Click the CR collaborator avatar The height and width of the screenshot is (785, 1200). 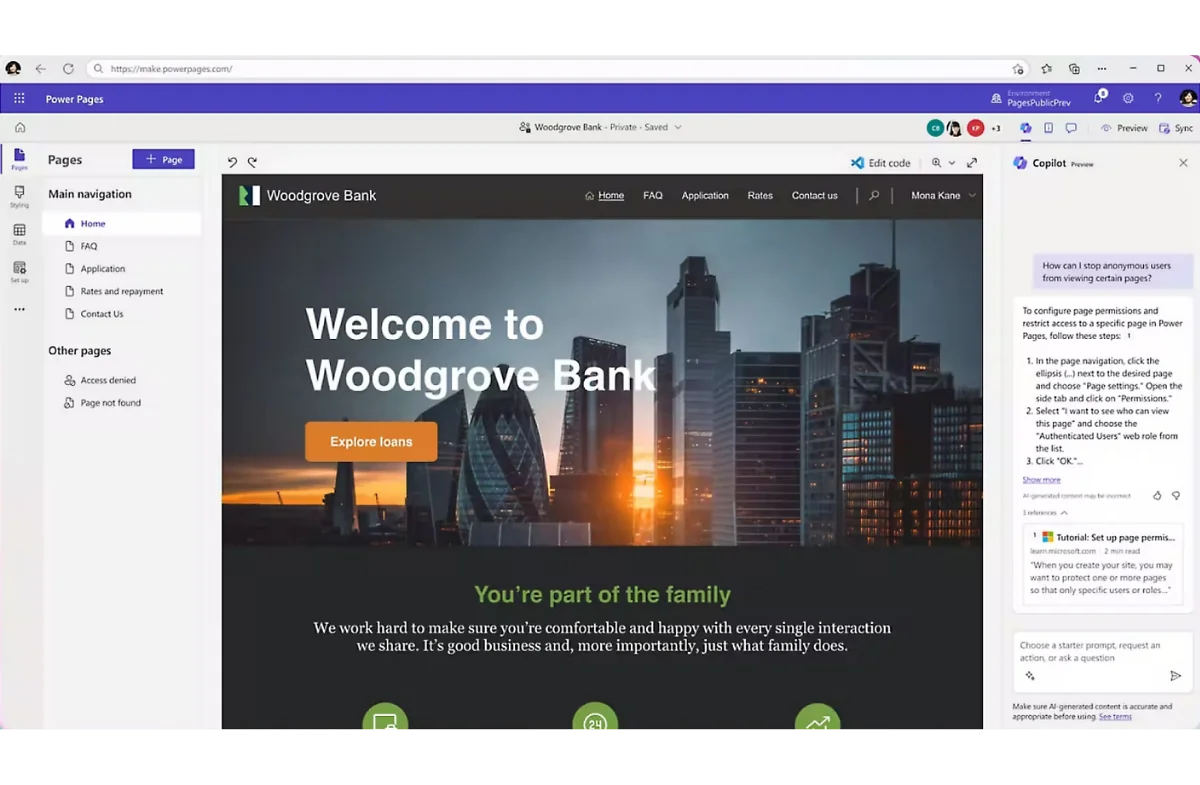(935, 128)
